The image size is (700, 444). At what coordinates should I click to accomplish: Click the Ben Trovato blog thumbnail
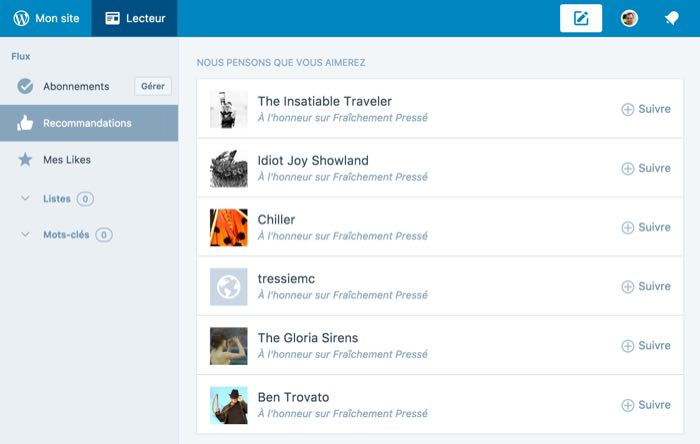tap(228, 404)
